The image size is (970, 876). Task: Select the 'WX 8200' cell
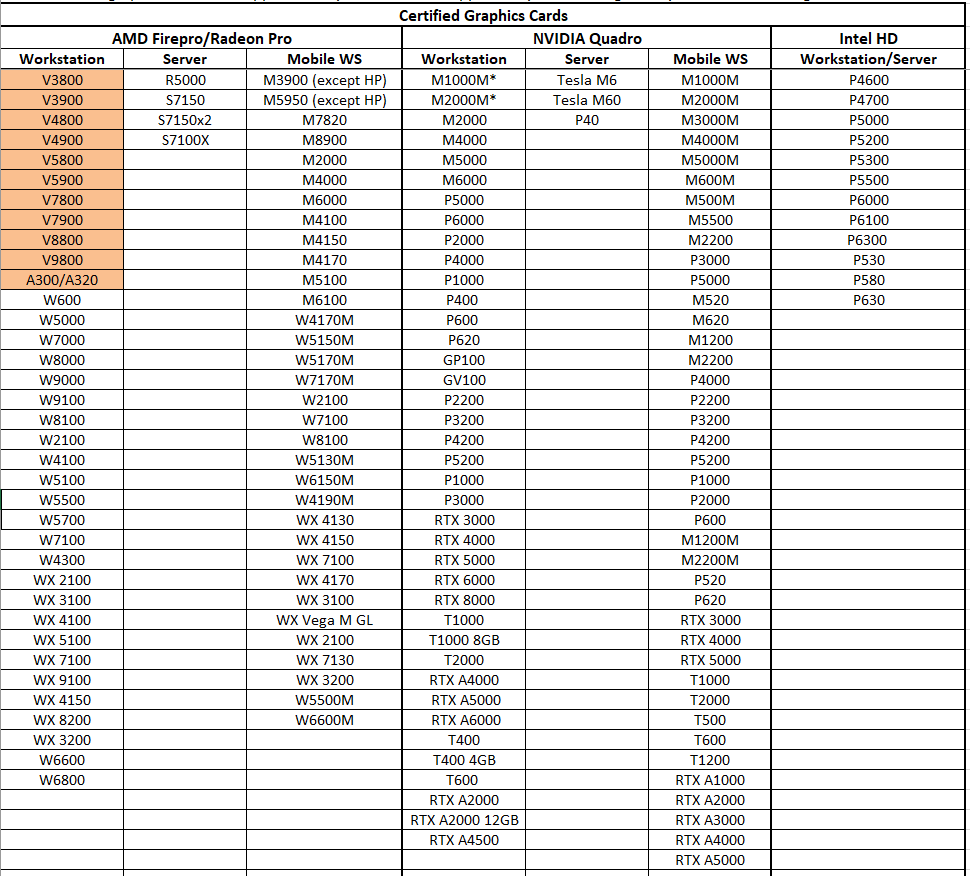click(62, 720)
